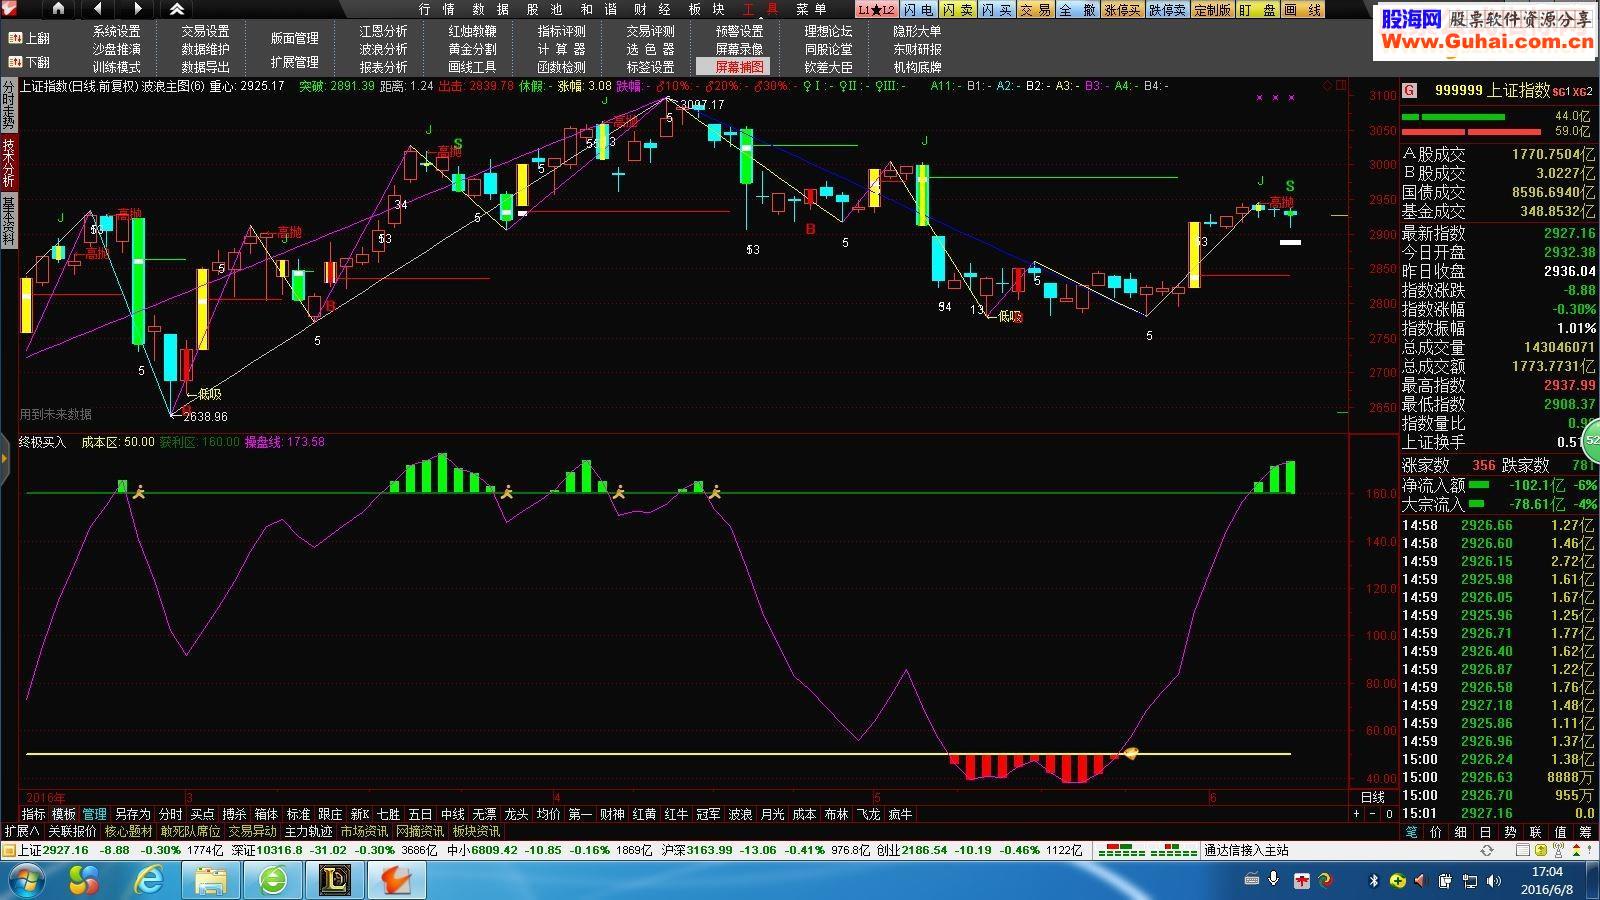
Task: Select the 疯牛 indicator tab
Action: point(900,814)
